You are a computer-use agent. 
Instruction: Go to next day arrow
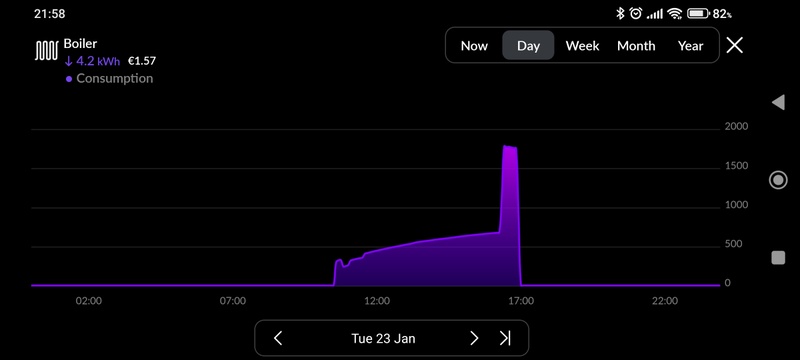[474, 338]
